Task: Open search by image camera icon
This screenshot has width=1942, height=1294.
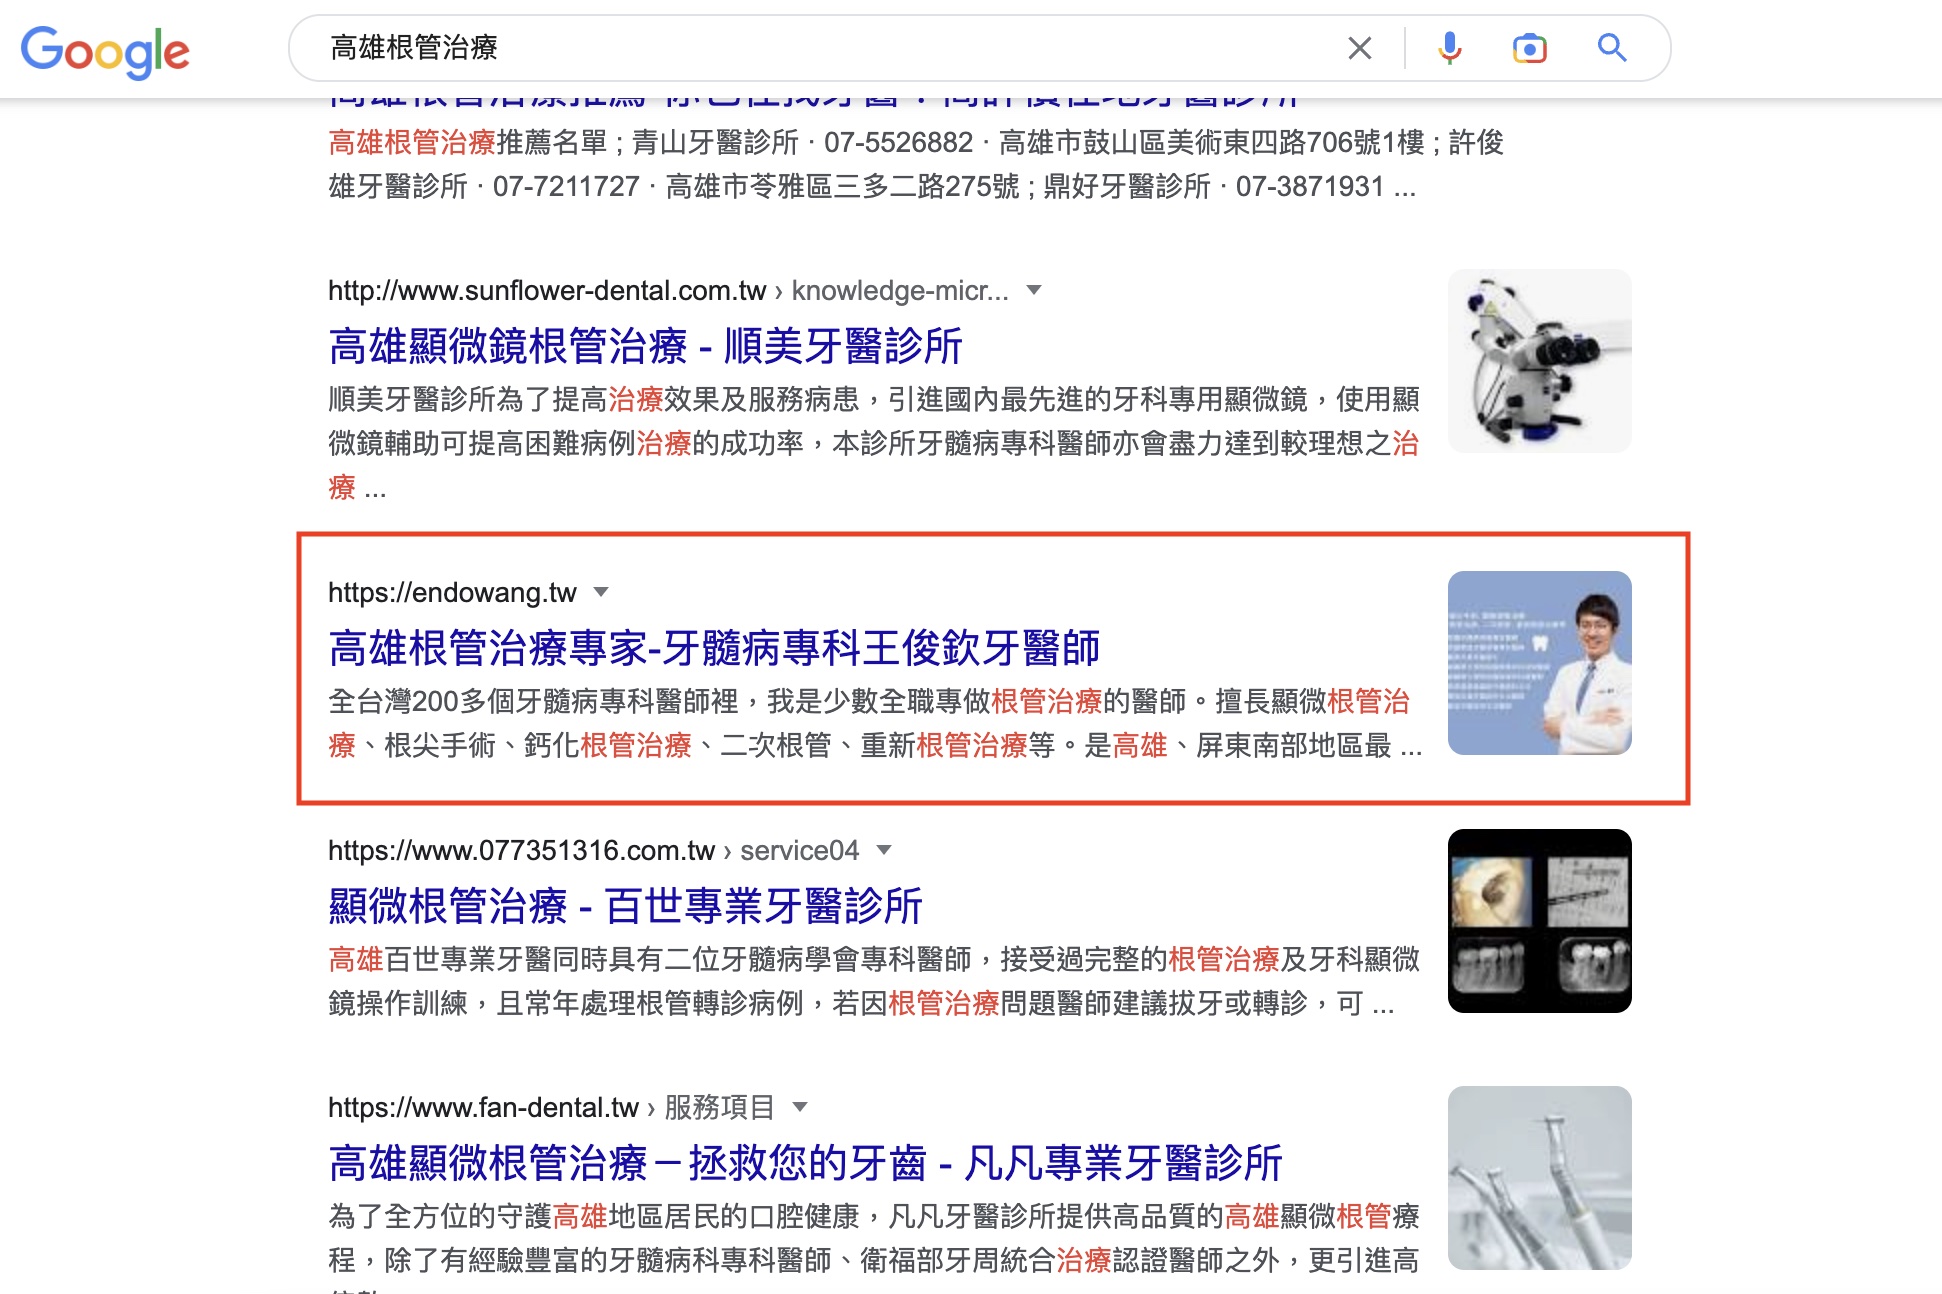Action: 1529,48
